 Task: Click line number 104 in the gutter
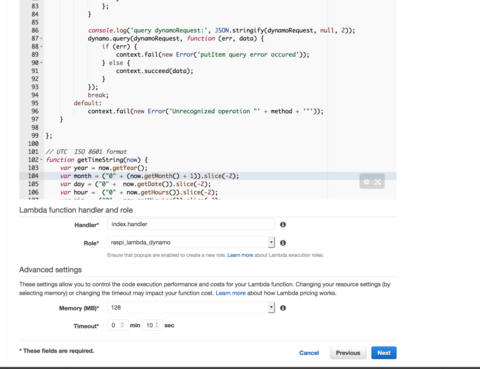tap(33, 176)
